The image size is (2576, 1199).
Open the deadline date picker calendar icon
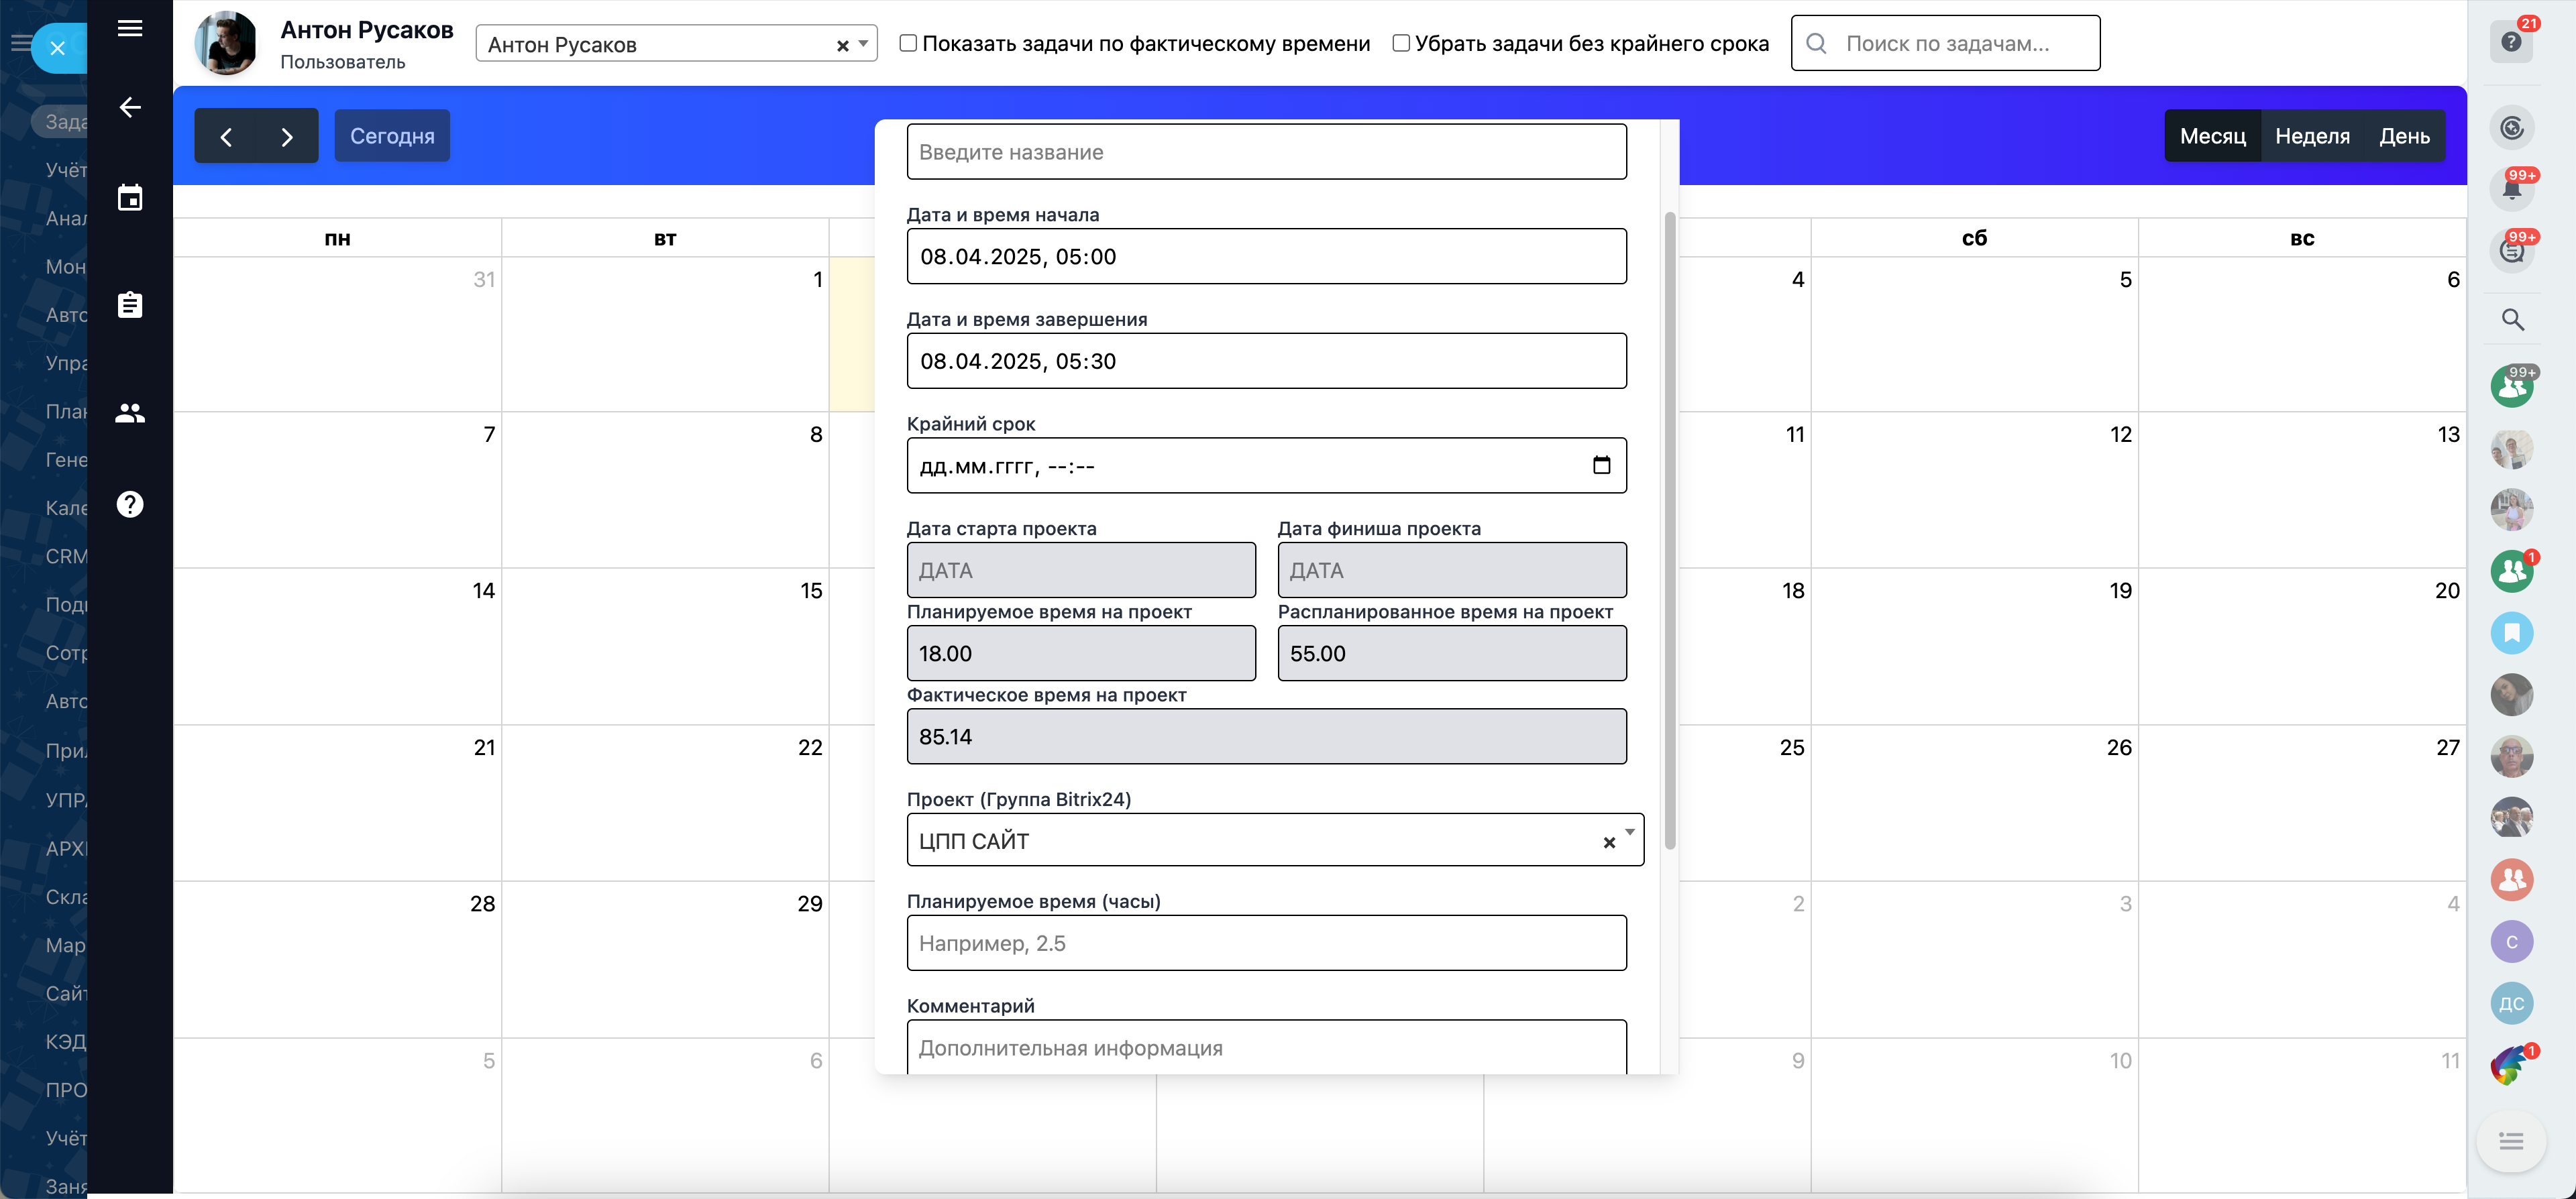[x=1601, y=465]
